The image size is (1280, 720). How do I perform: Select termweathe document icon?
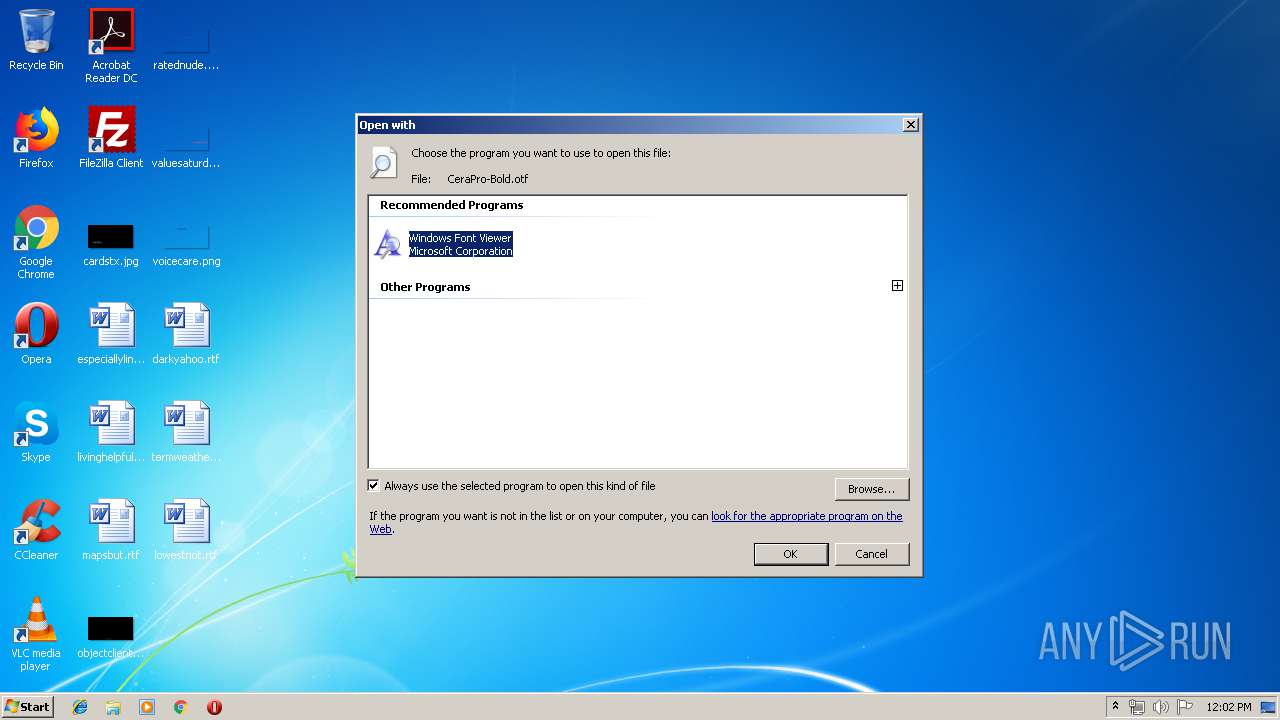(186, 432)
